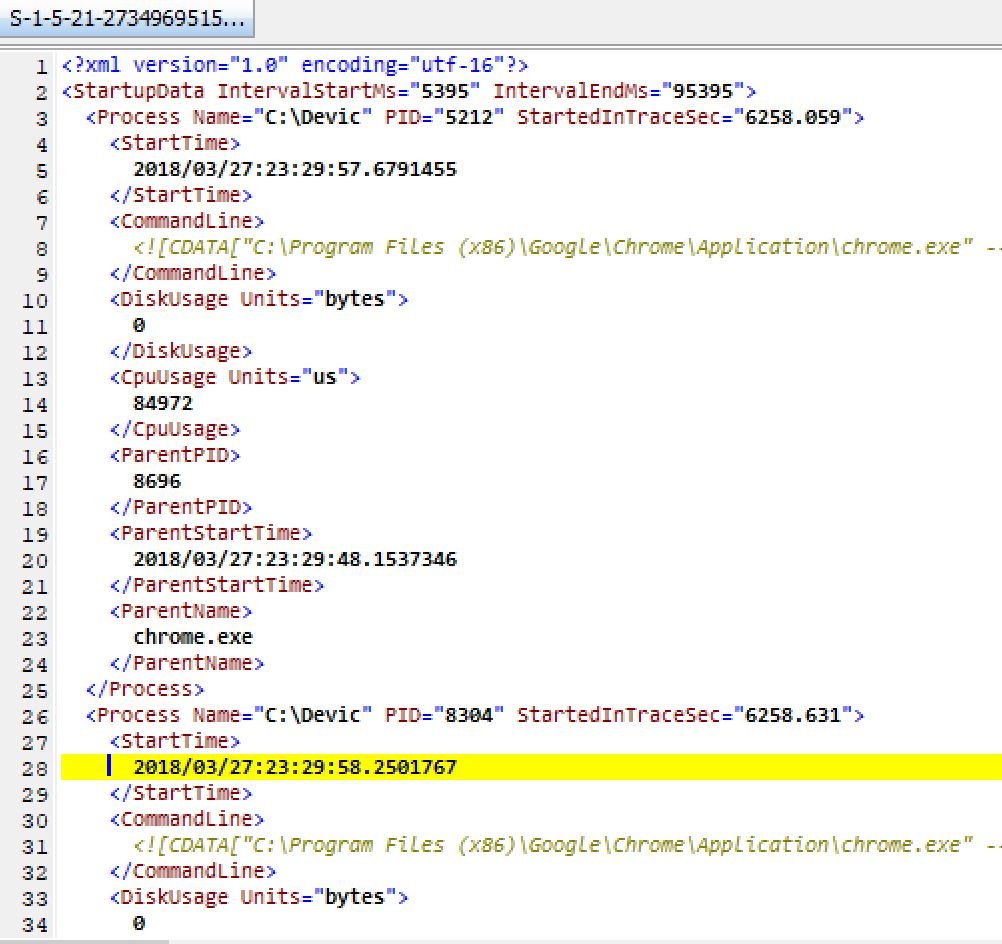Click PID value "8304"

point(468,715)
